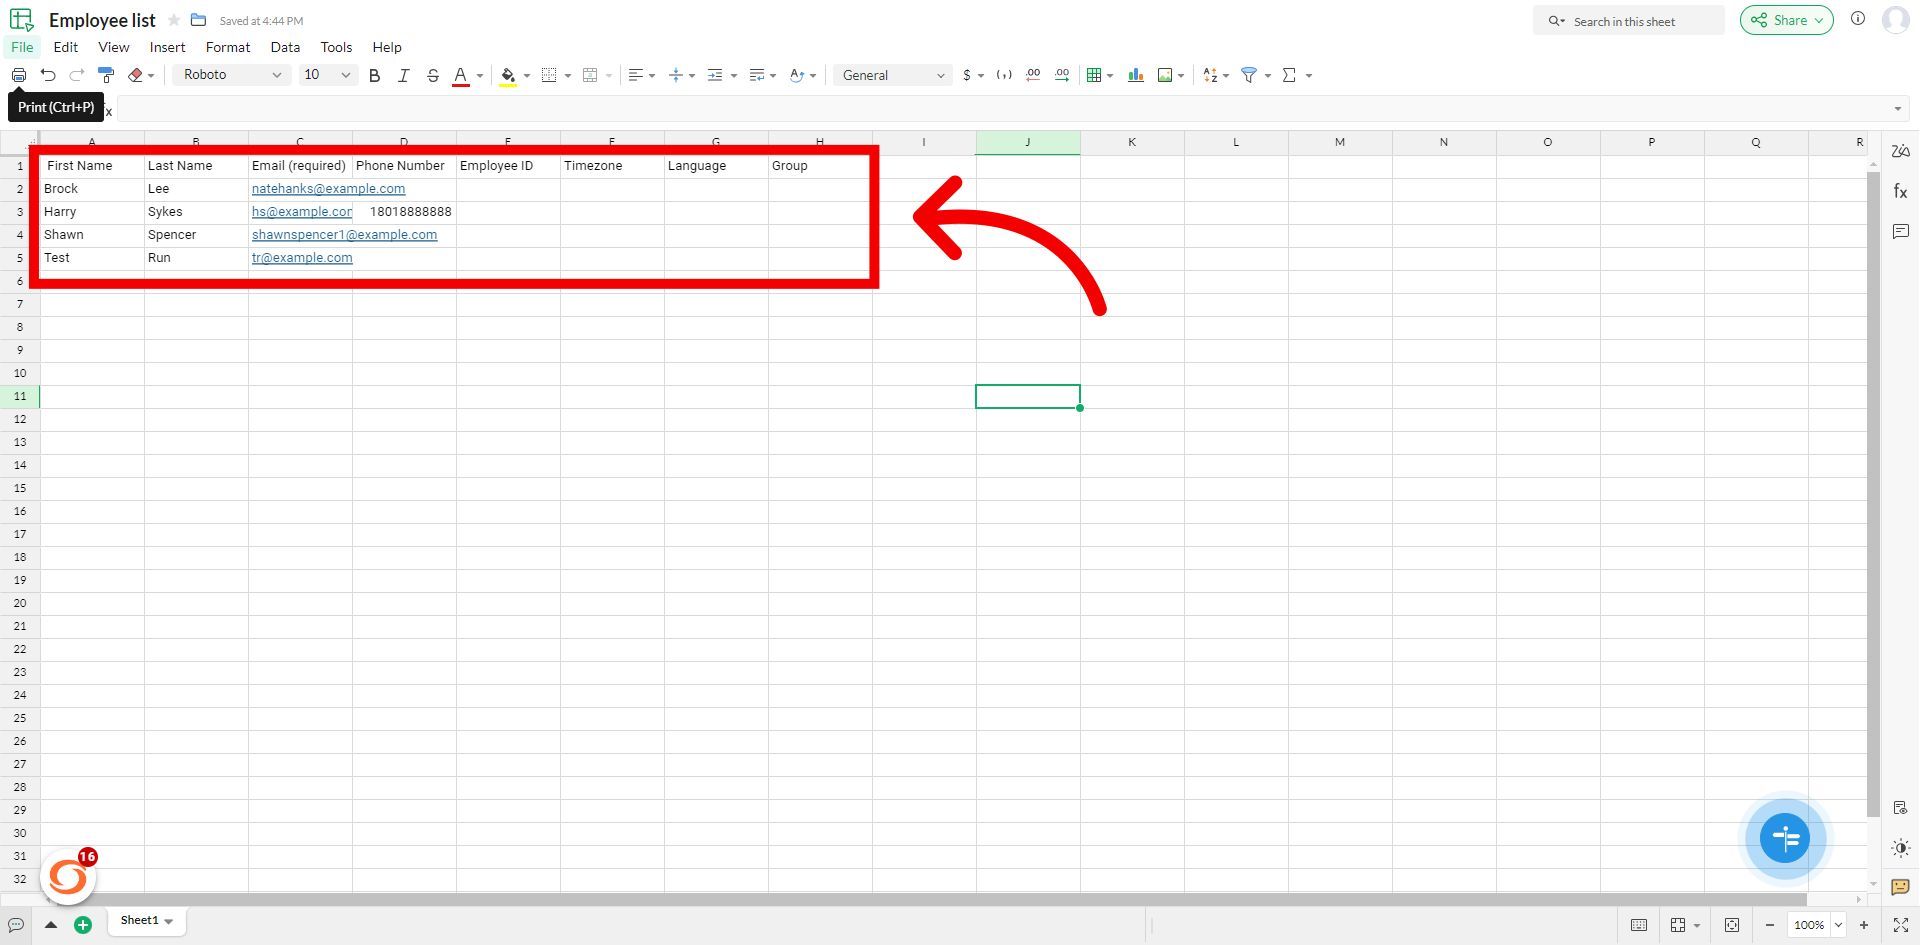1920x945 pixels.
Task: Open the fx functions side panel
Action: pyautogui.click(x=1900, y=191)
